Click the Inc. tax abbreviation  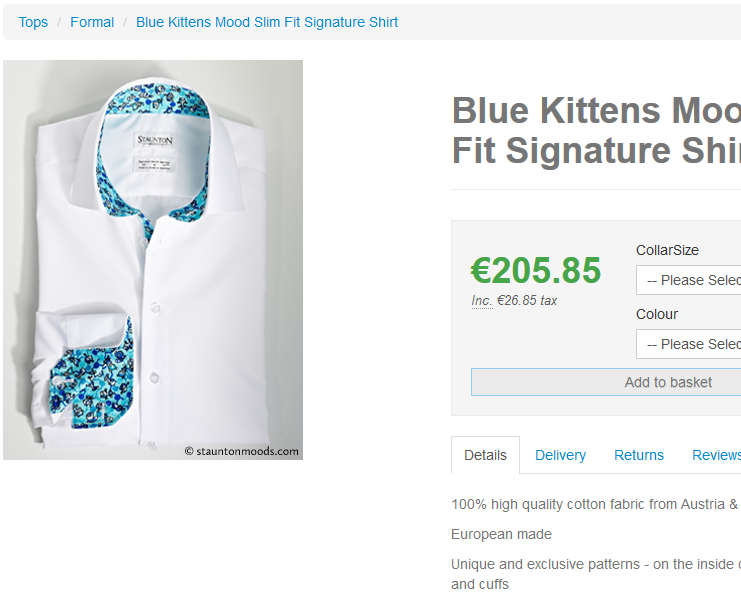482,301
